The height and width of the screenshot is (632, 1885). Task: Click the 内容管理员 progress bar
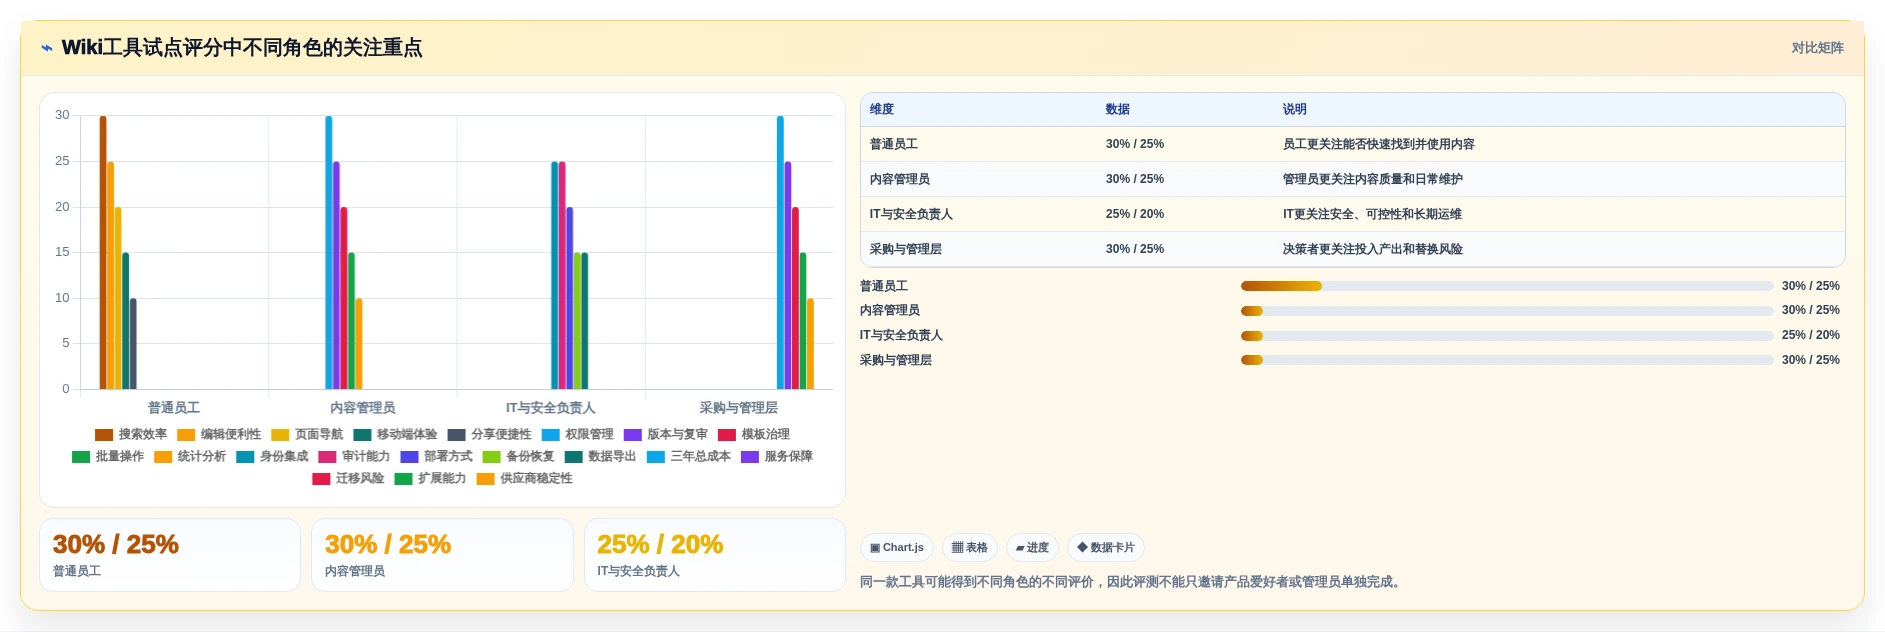point(1507,311)
